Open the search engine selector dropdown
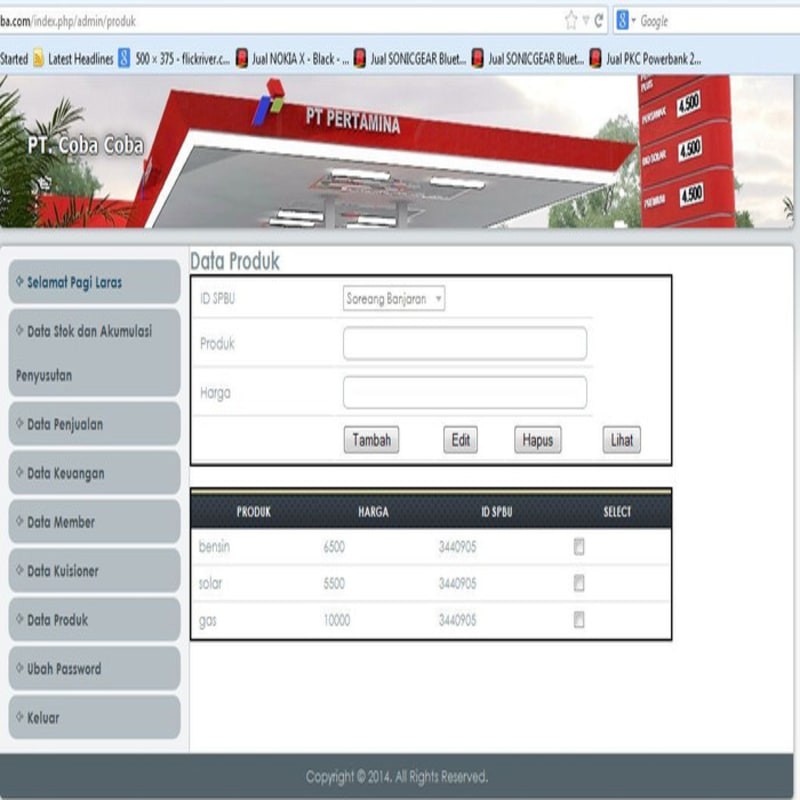The width and height of the screenshot is (800, 800). pyautogui.click(x=632, y=19)
